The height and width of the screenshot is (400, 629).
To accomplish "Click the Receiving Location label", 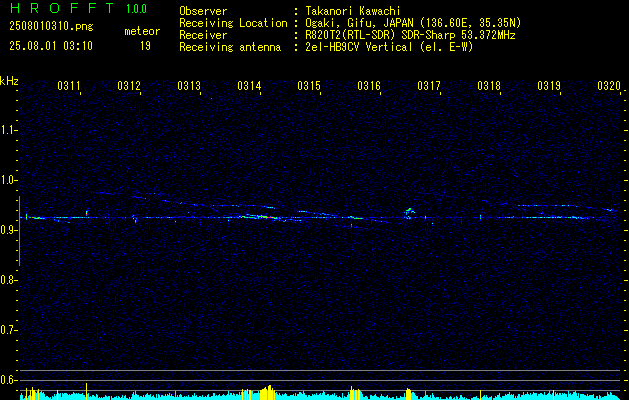I will [233, 23].
